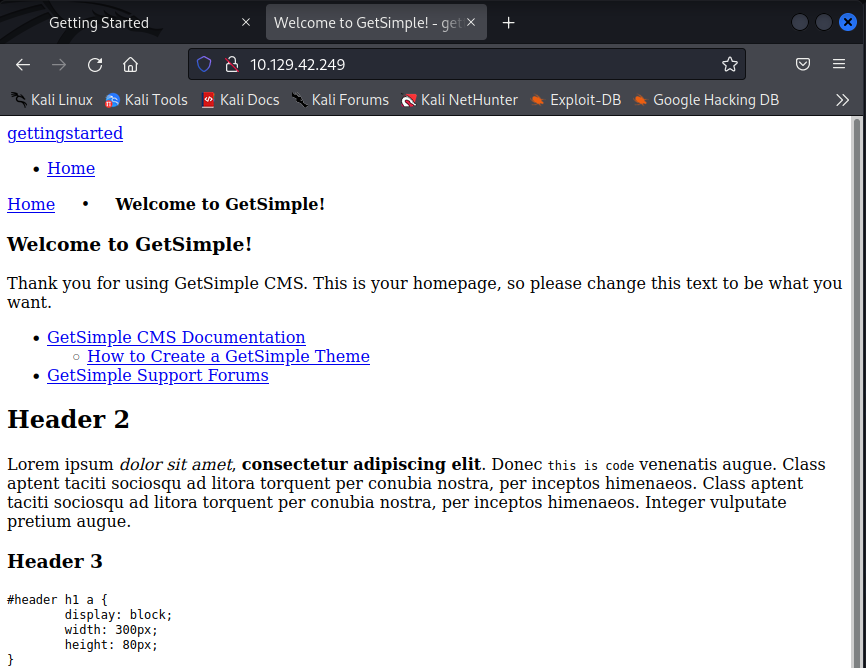
Task: Open the Kali Tools bookmark
Action: 146,100
